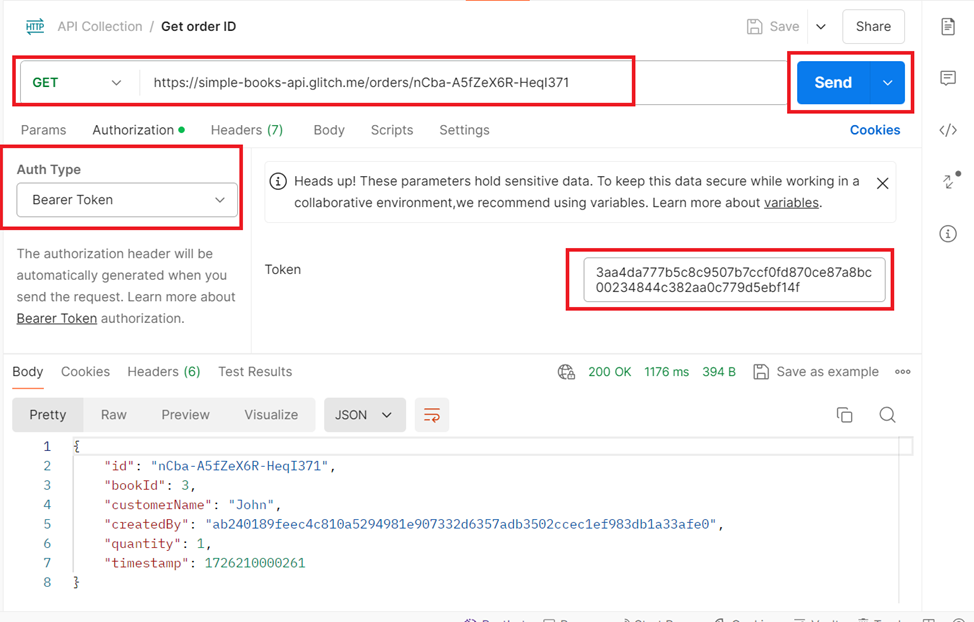Open the Cookies link
This screenshot has width=974, height=622.
coord(875,130)
